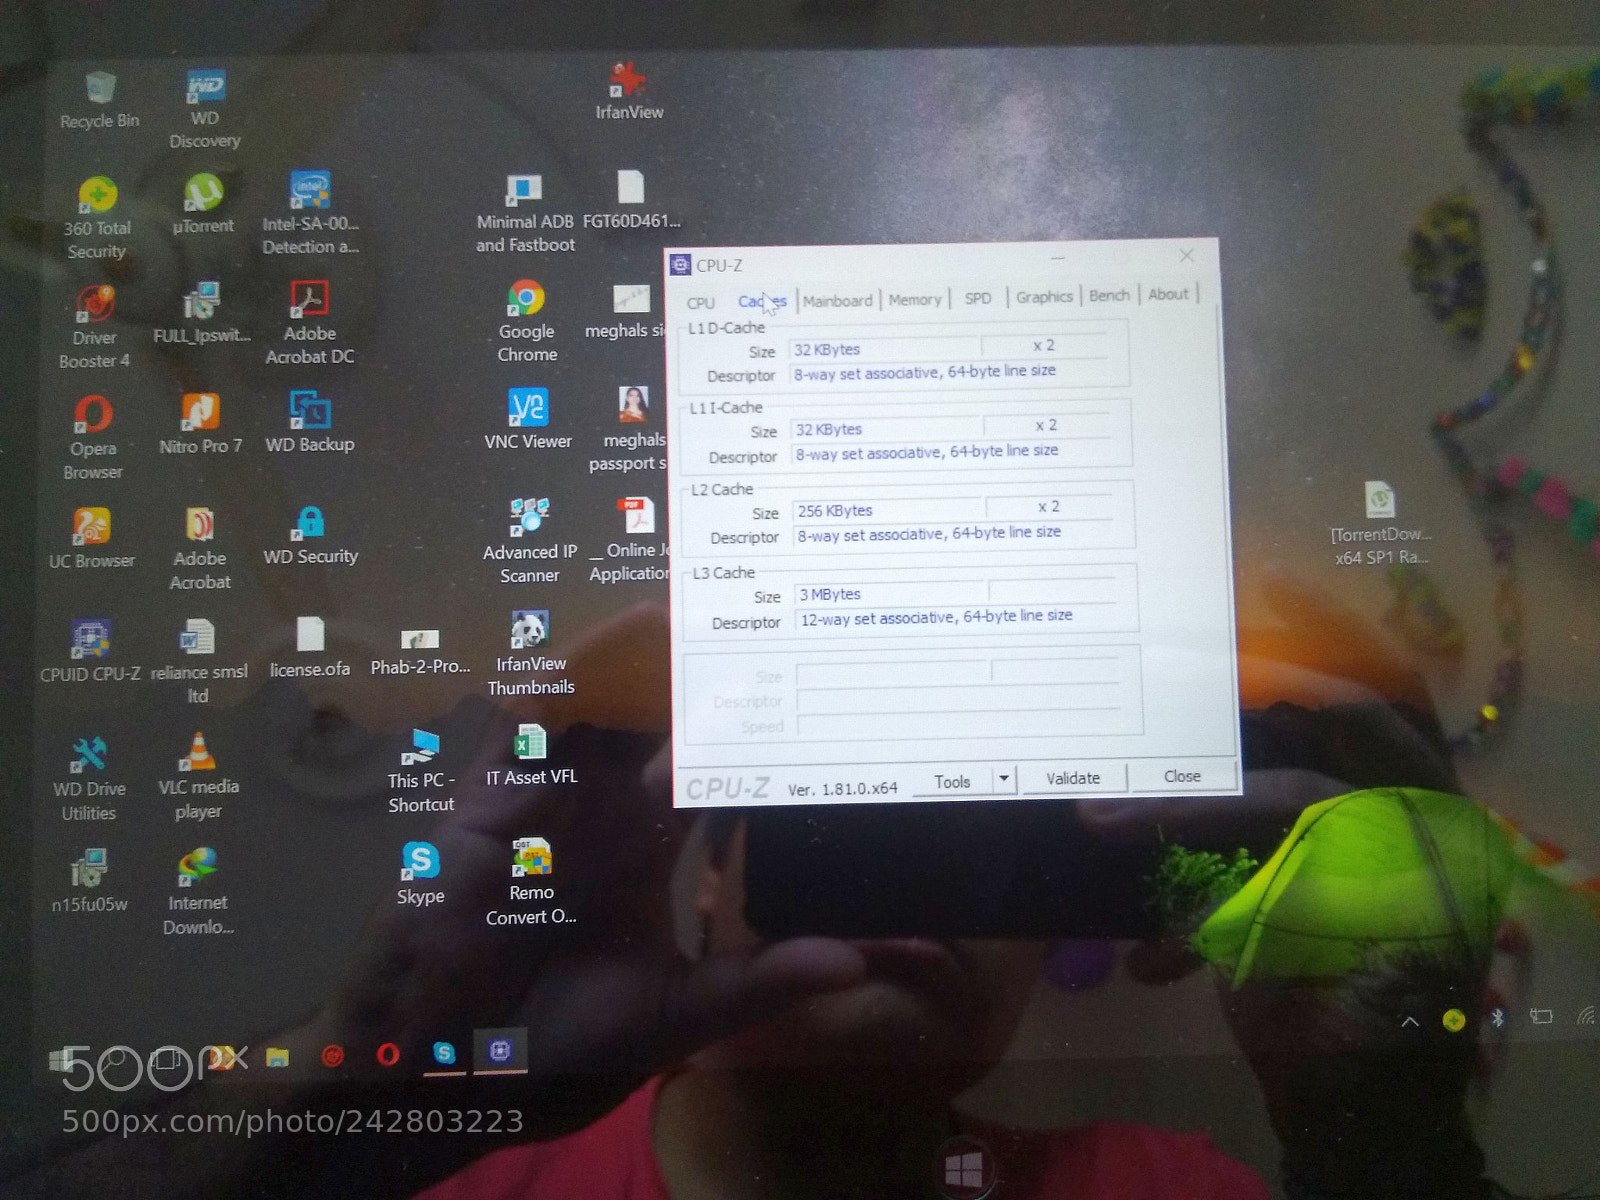
Task: Open the IT Asset VFL Excel file
Action: (531, 755)
